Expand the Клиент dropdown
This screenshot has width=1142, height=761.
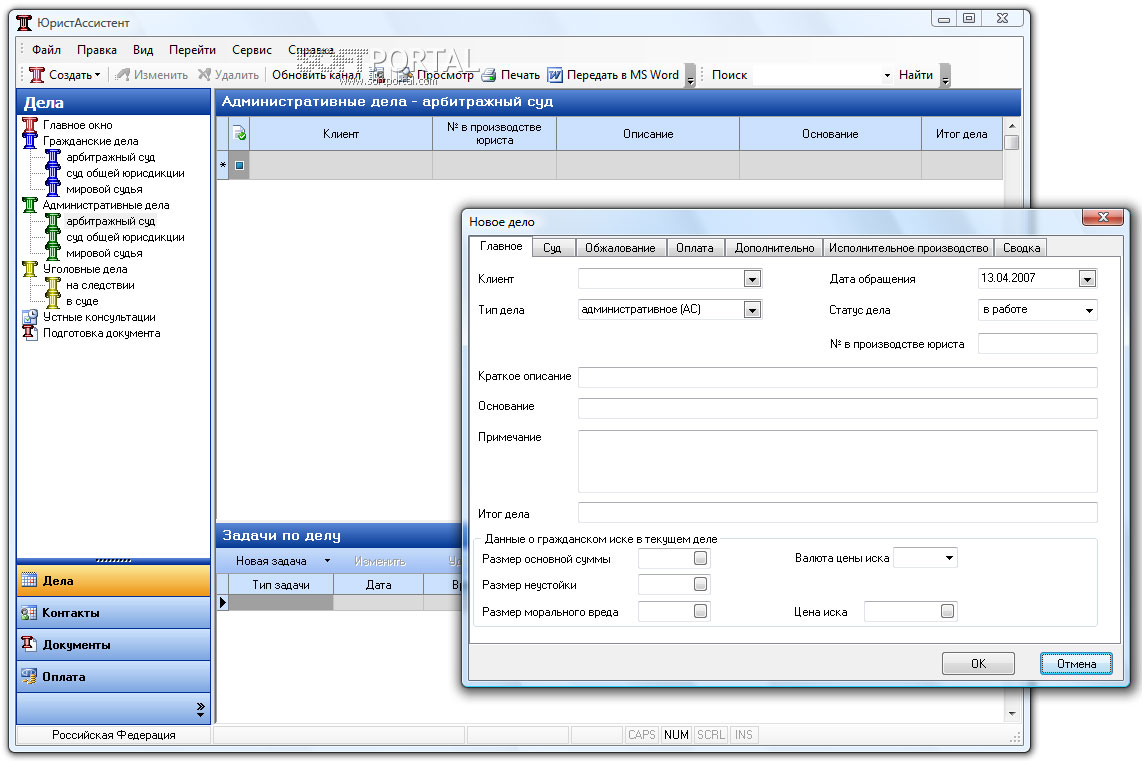tap(752, 280)
